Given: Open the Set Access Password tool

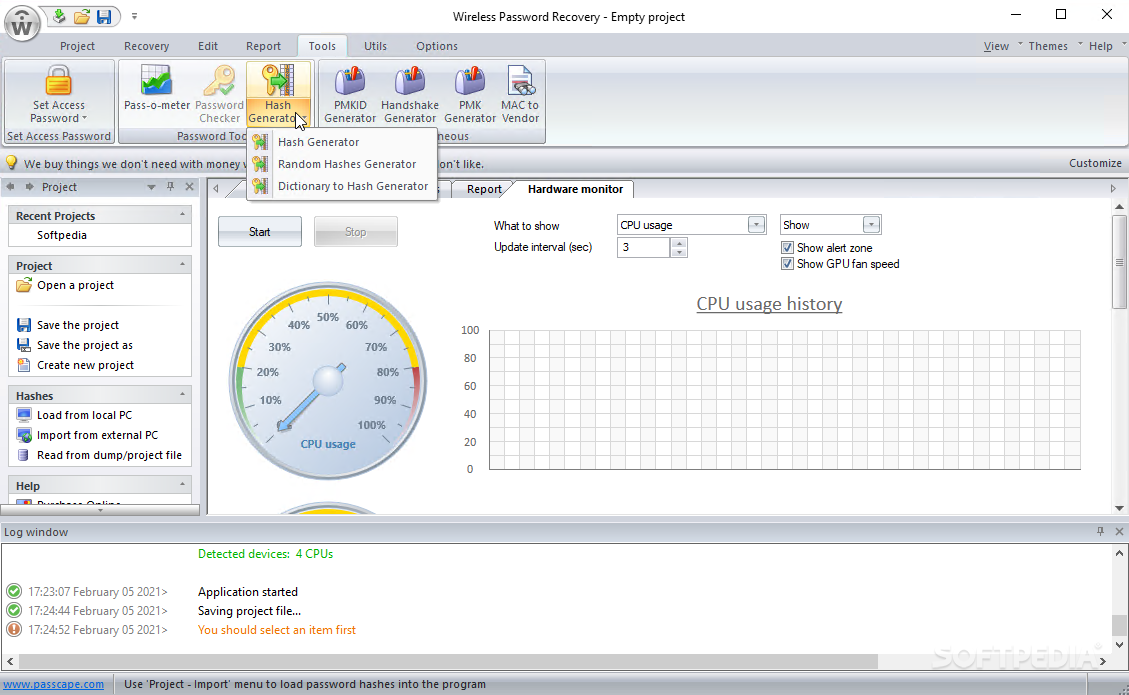Looking at the screenshot, I should click(58, 94).
